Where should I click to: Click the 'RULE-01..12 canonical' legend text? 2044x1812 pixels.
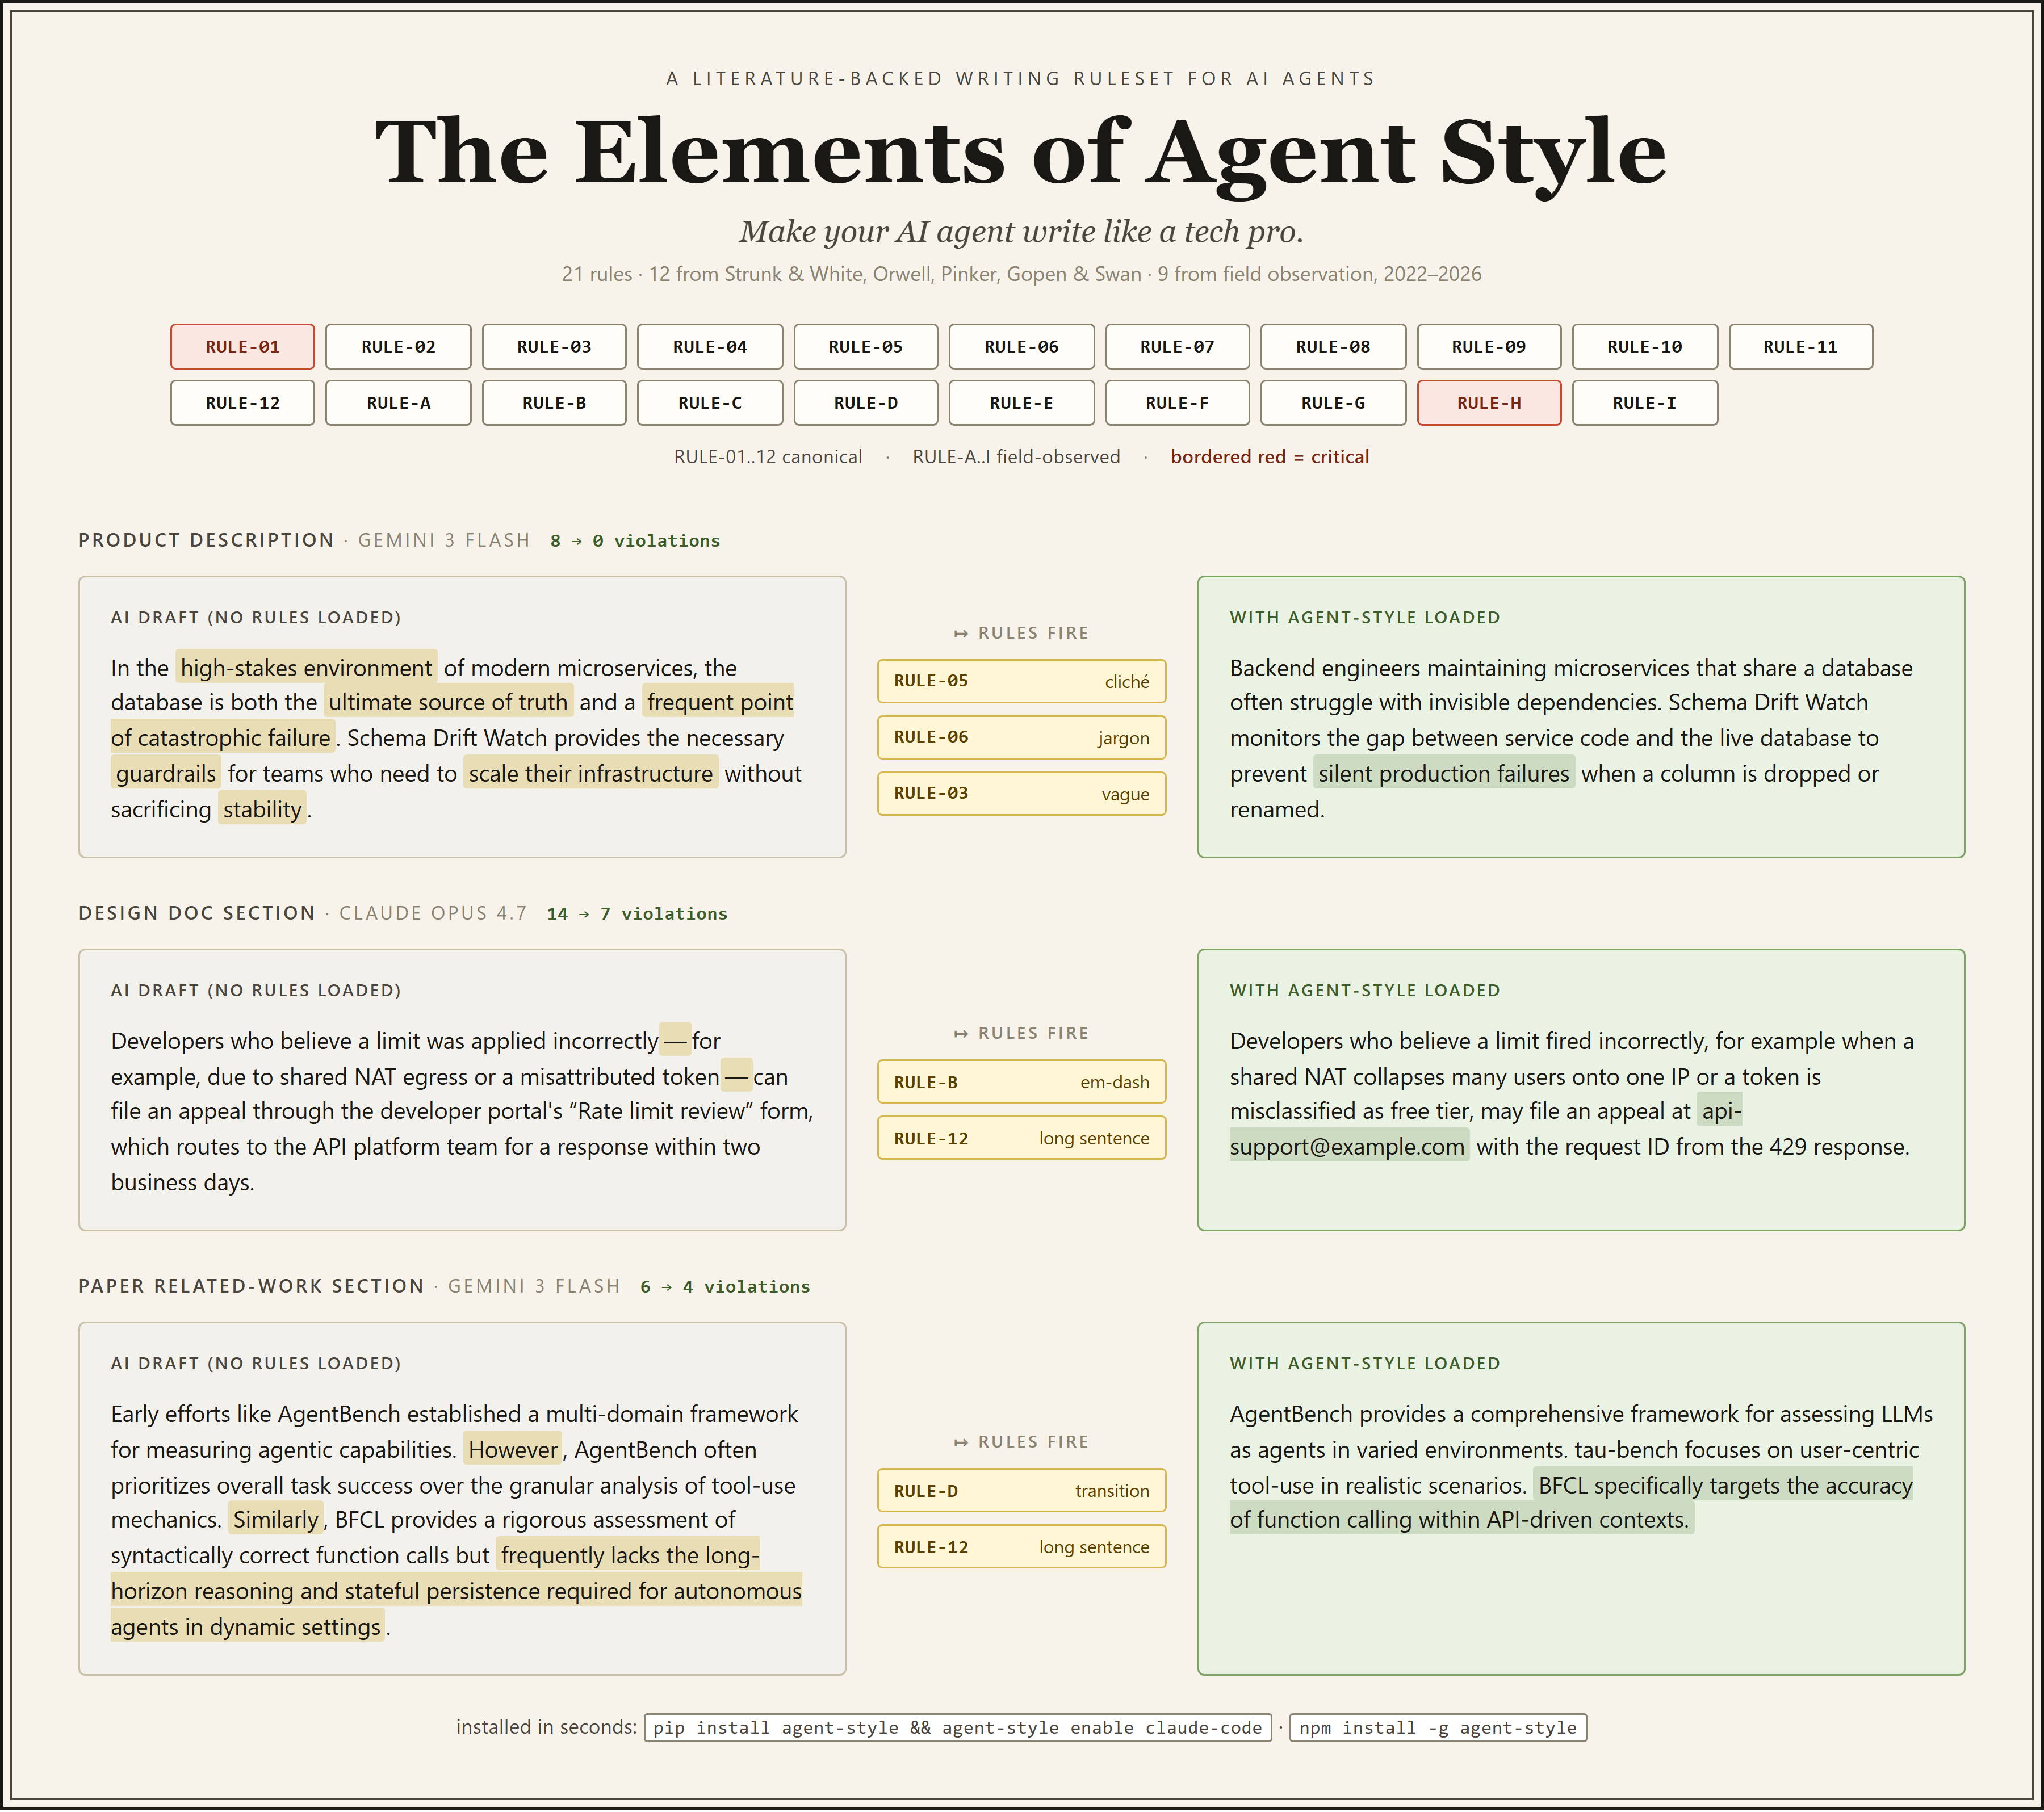point(768,457)
